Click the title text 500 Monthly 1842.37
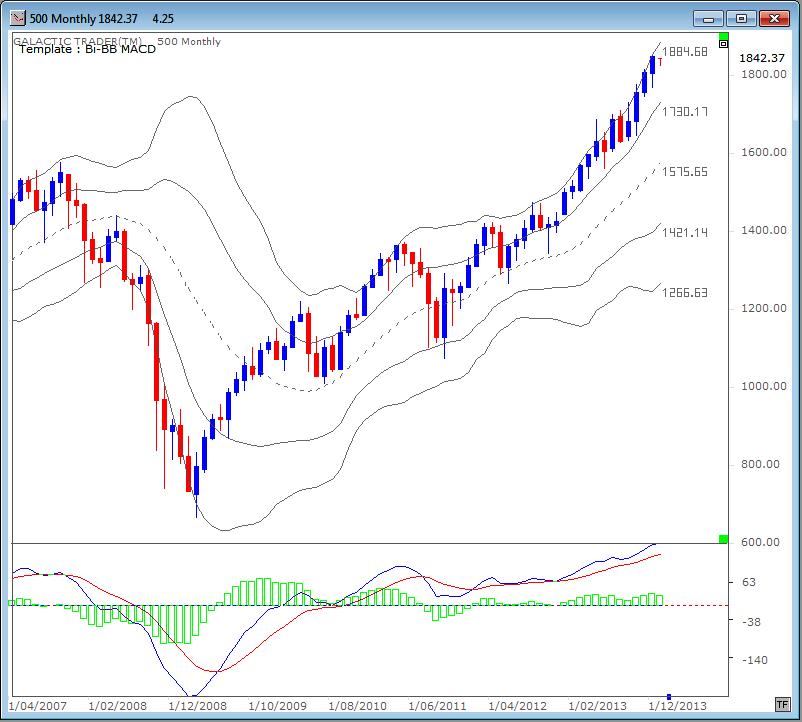The width and height of the screenshot is (802, 722). [84, 19]
